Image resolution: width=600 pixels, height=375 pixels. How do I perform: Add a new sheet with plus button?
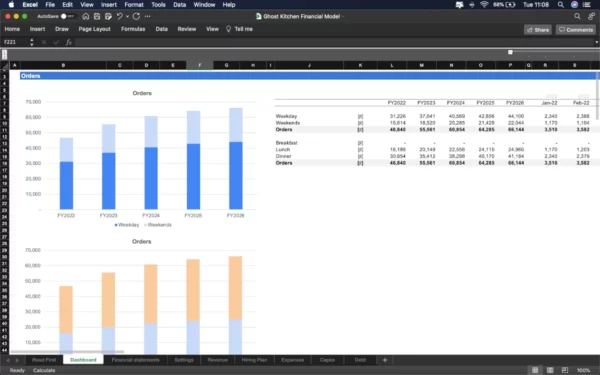coord(385,360)
